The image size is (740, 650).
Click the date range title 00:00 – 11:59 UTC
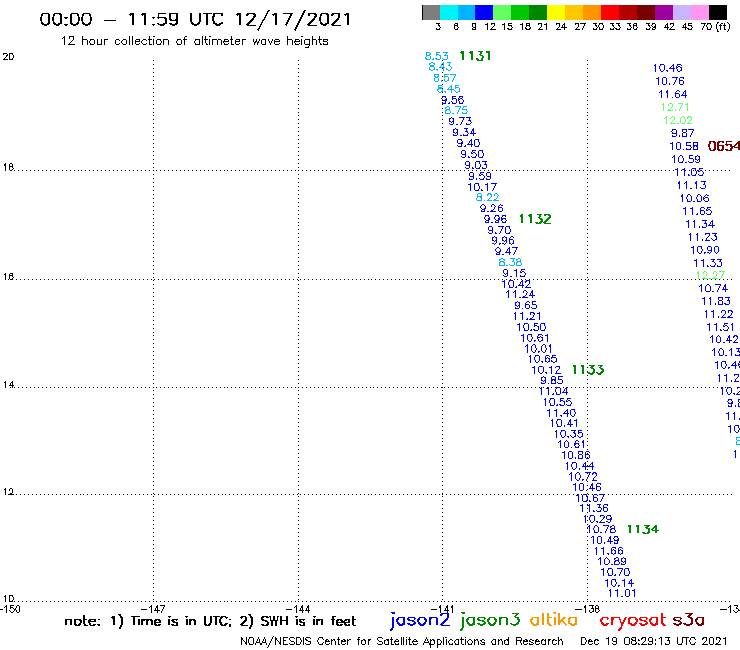click(x=195, y=19)
